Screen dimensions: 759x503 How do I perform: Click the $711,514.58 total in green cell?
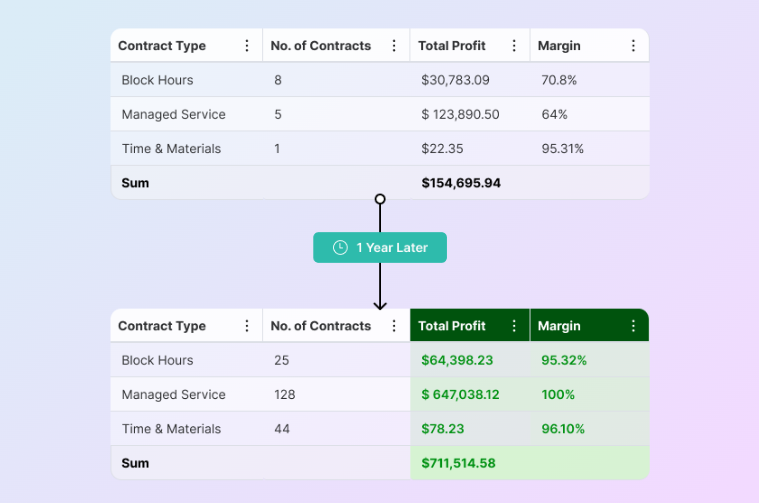coord(458,463)
